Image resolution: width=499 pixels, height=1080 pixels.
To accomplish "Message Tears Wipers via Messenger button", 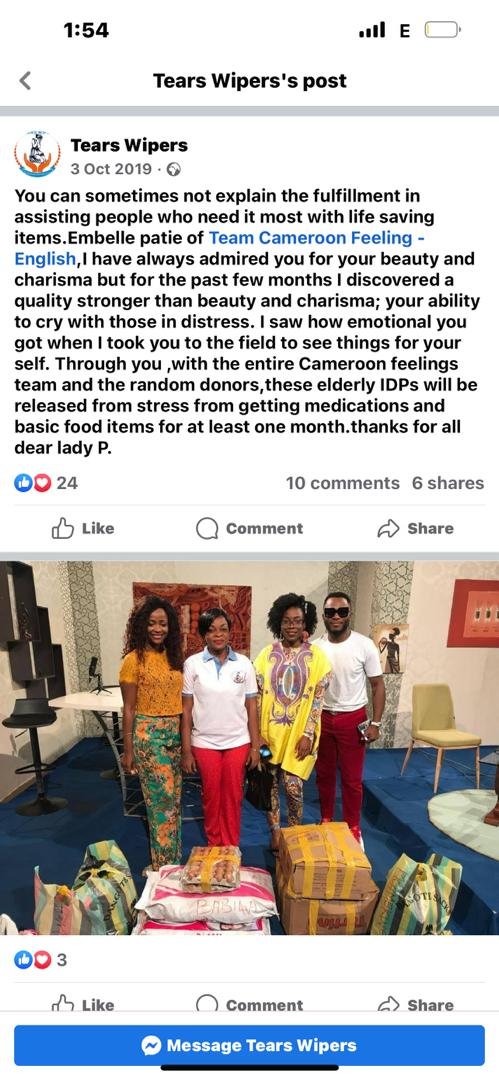I will pos(250,1046).
